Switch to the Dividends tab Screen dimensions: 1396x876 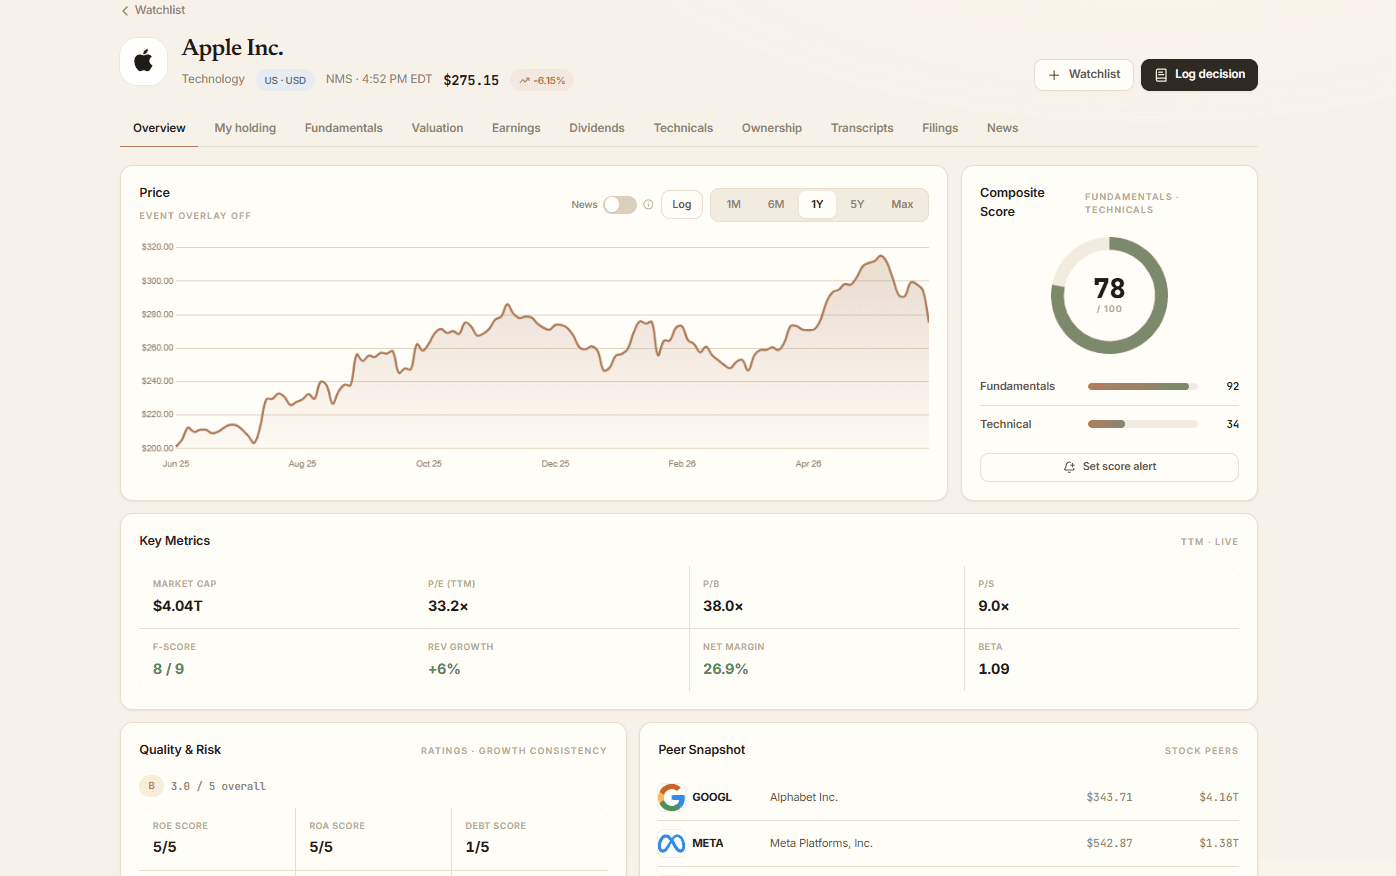597,128
